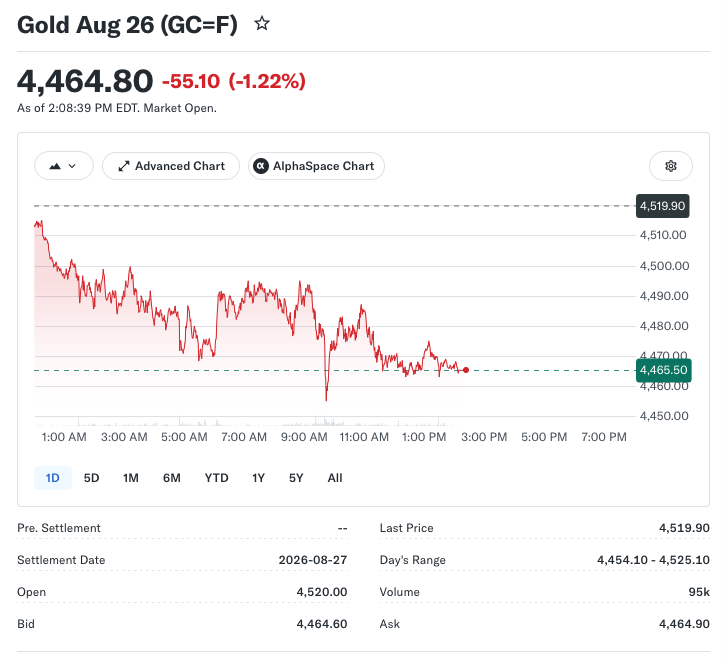Choose the 1Y range

pyautogui.click(x=258, y=478)
